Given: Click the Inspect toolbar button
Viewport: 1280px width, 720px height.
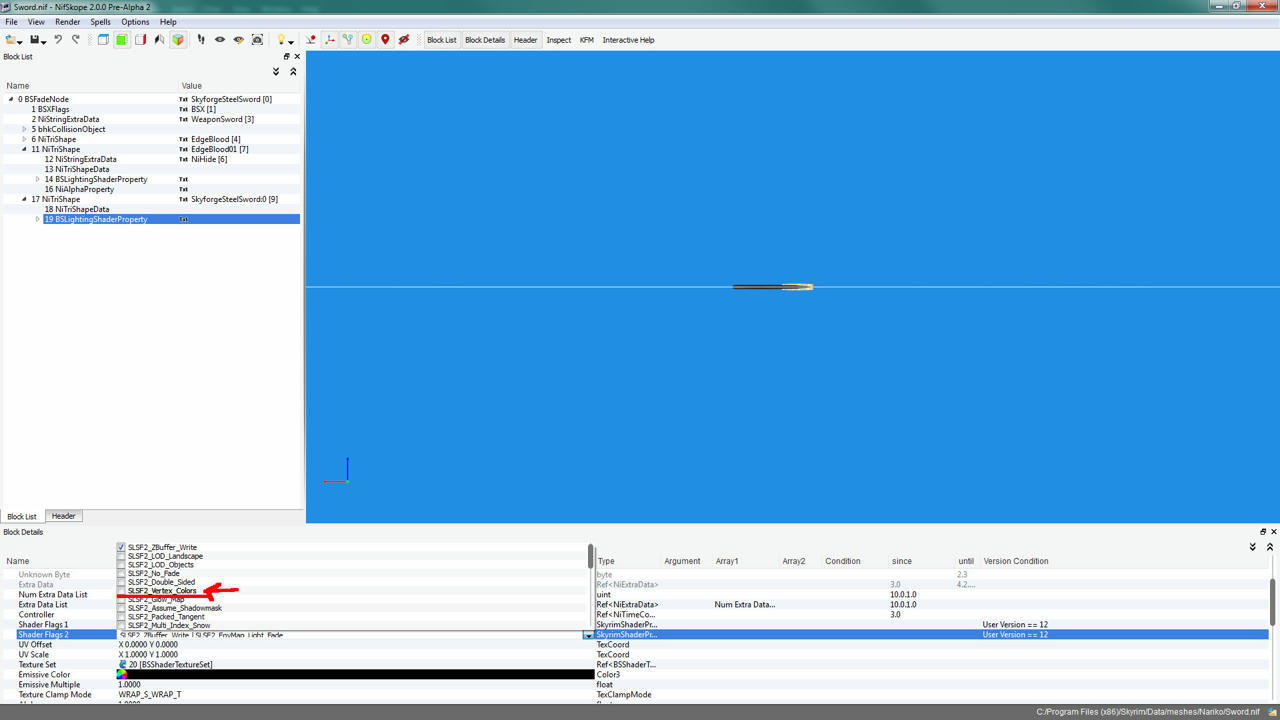Looking at the screenshot, I should click(559, 40).
